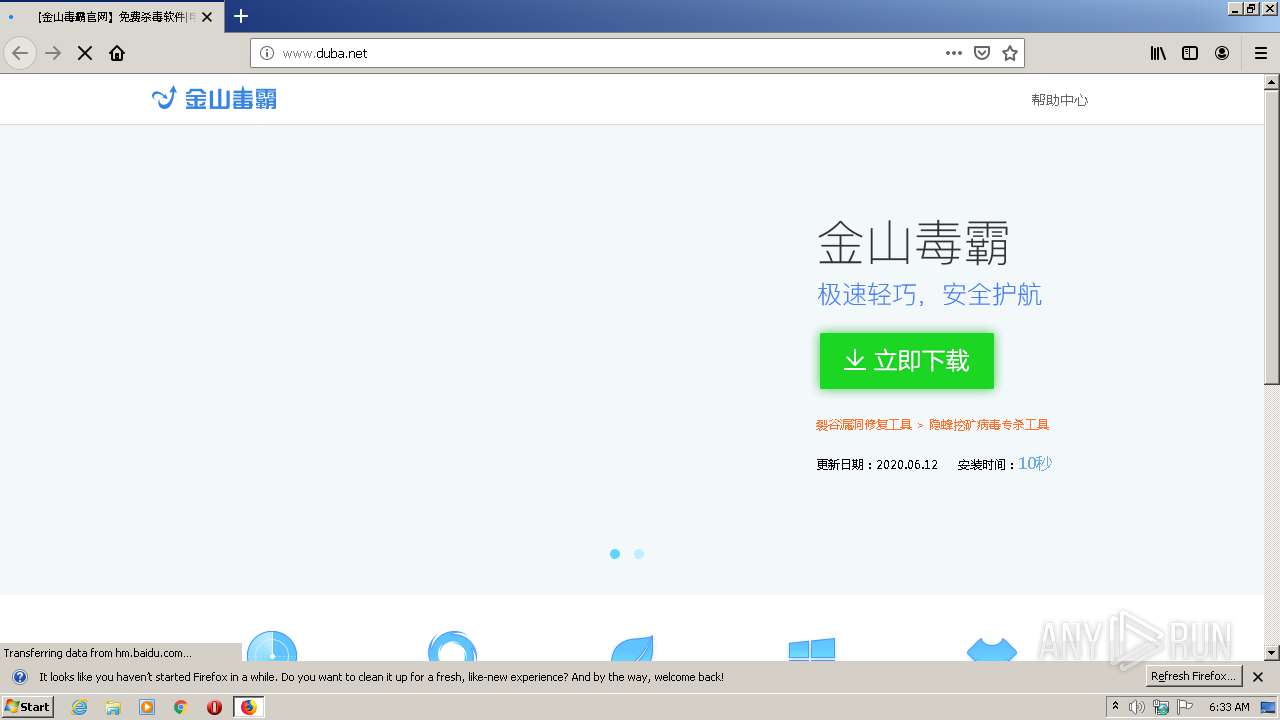Select the second carousel dot indicator
The width and height of the screenshot is (1280, 720).
point(639,554)
